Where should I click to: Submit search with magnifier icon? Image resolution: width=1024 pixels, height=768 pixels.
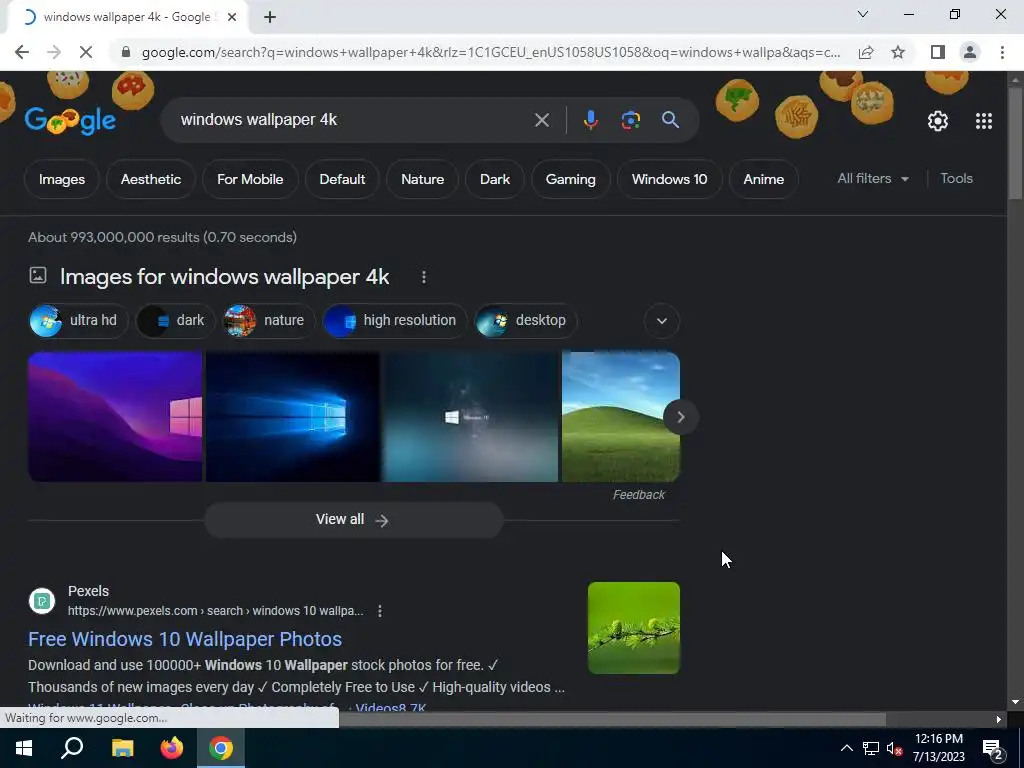tap(670, 120)
